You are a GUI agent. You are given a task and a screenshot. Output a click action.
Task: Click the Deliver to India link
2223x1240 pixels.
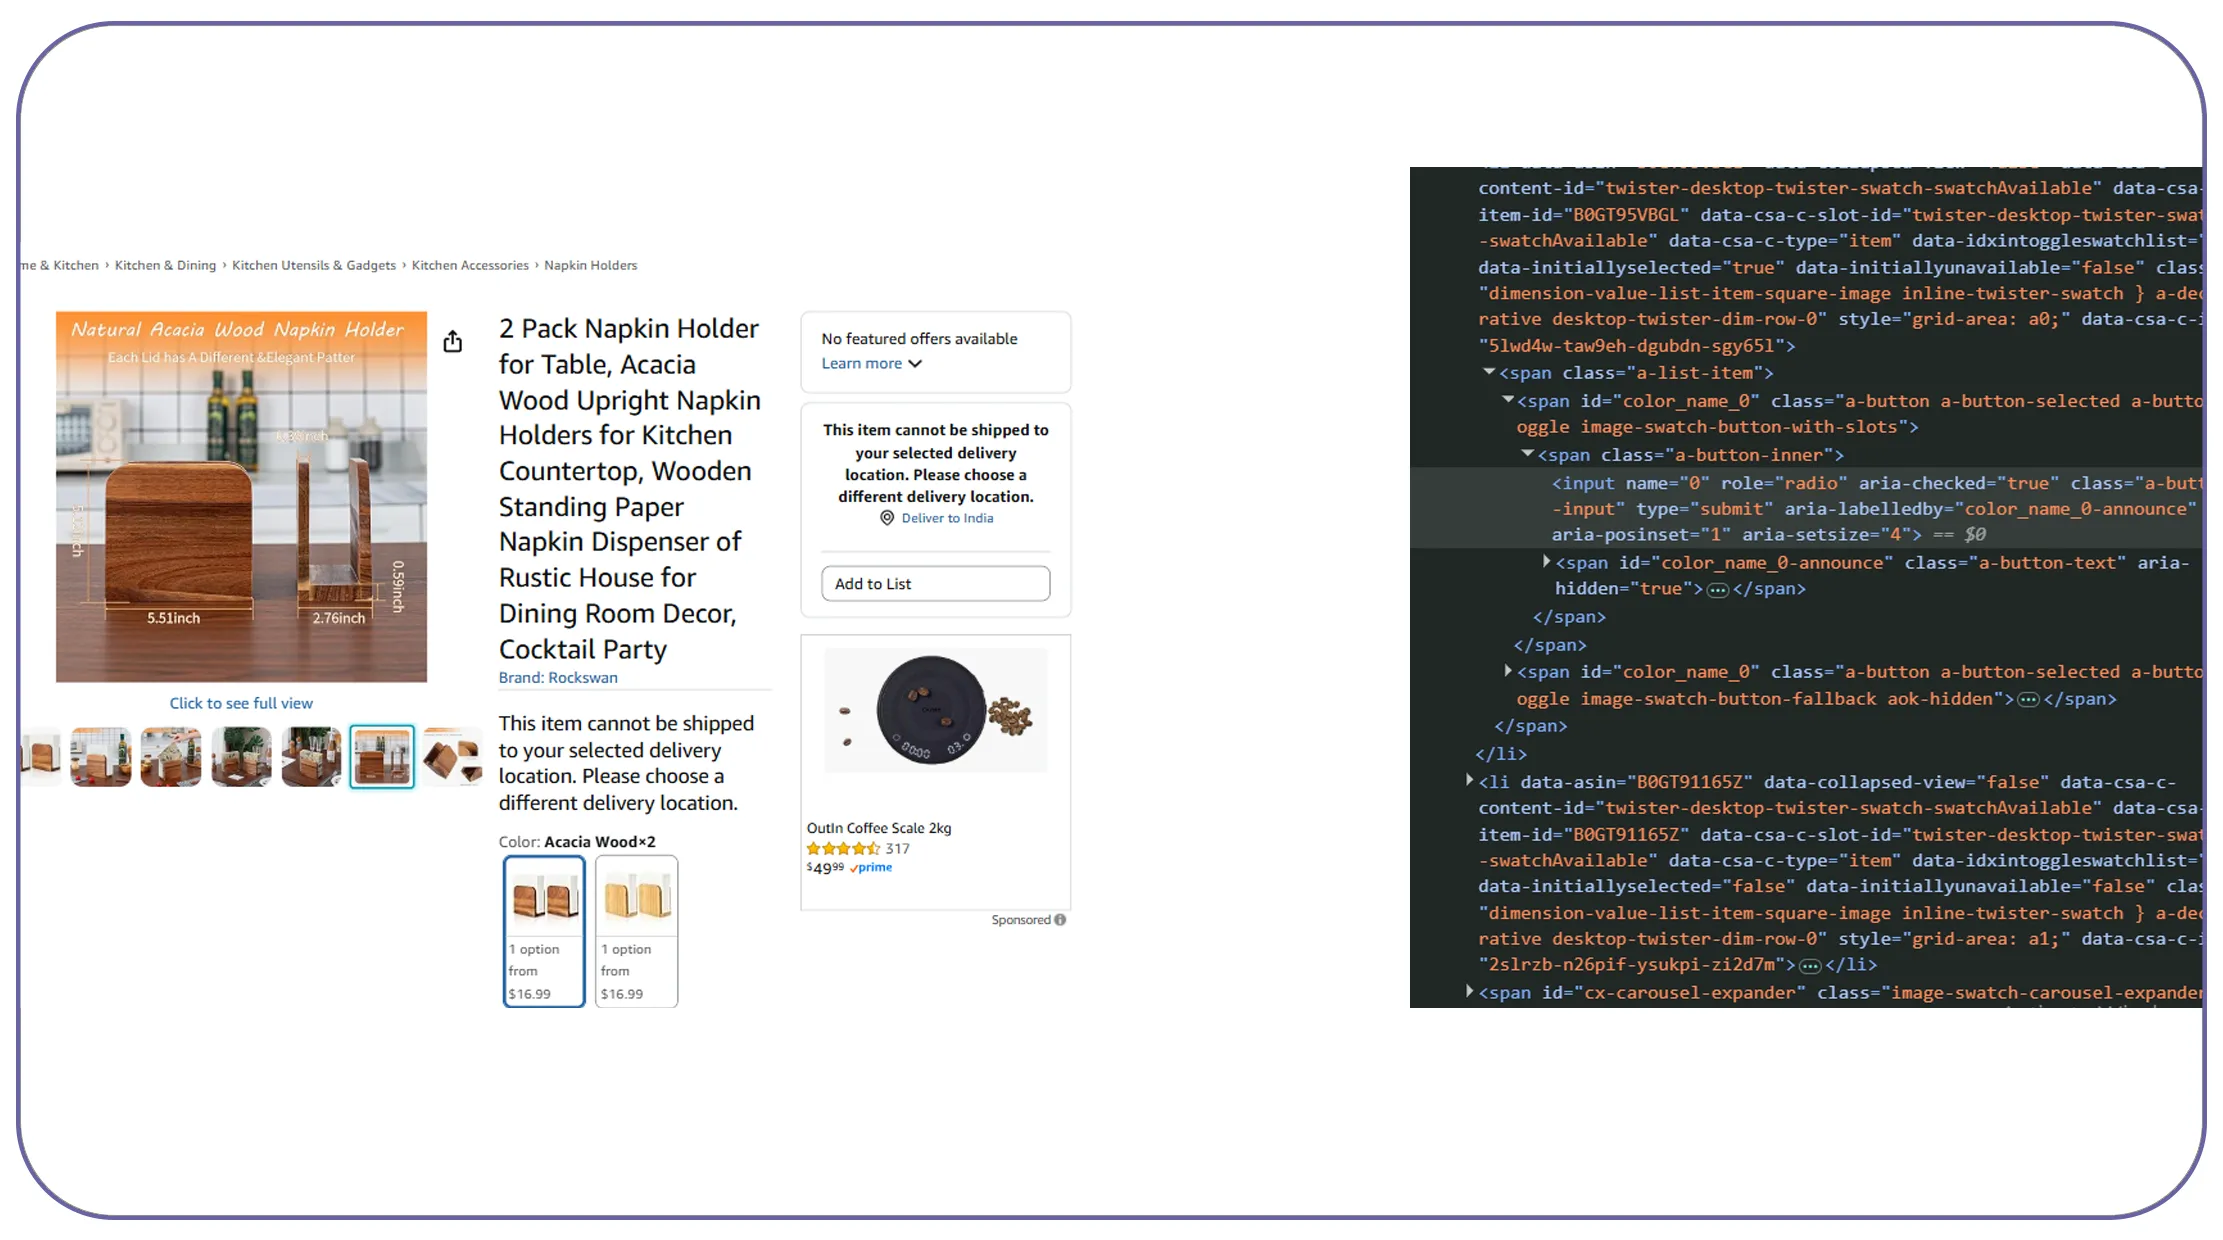947,518
